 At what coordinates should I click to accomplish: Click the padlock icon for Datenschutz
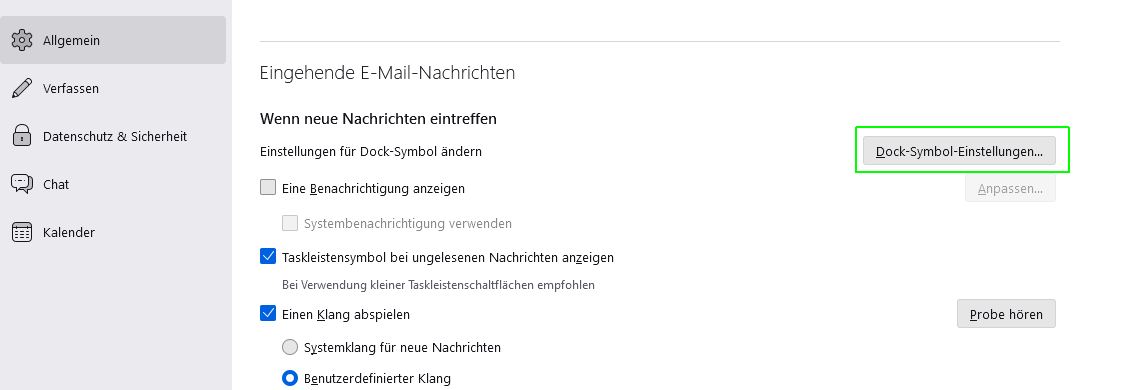coord(22,136)
